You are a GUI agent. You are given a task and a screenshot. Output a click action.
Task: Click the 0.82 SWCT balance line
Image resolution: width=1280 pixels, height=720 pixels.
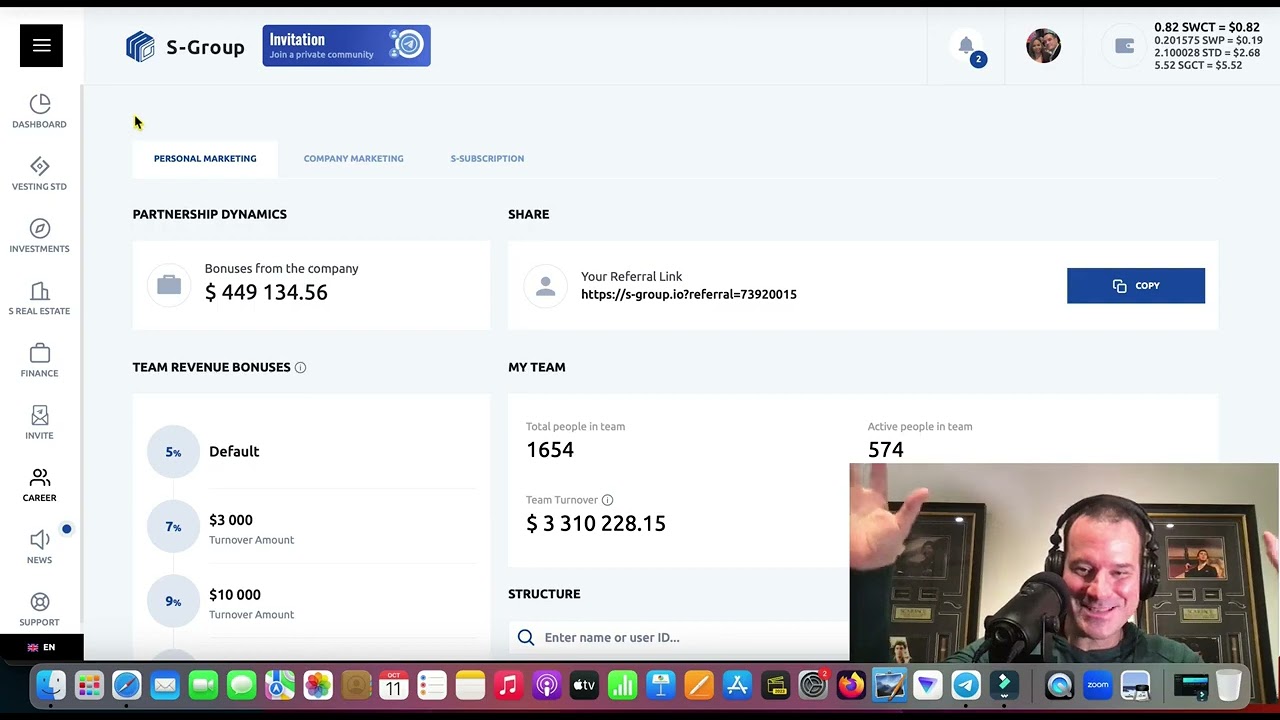click(1207, 27)
